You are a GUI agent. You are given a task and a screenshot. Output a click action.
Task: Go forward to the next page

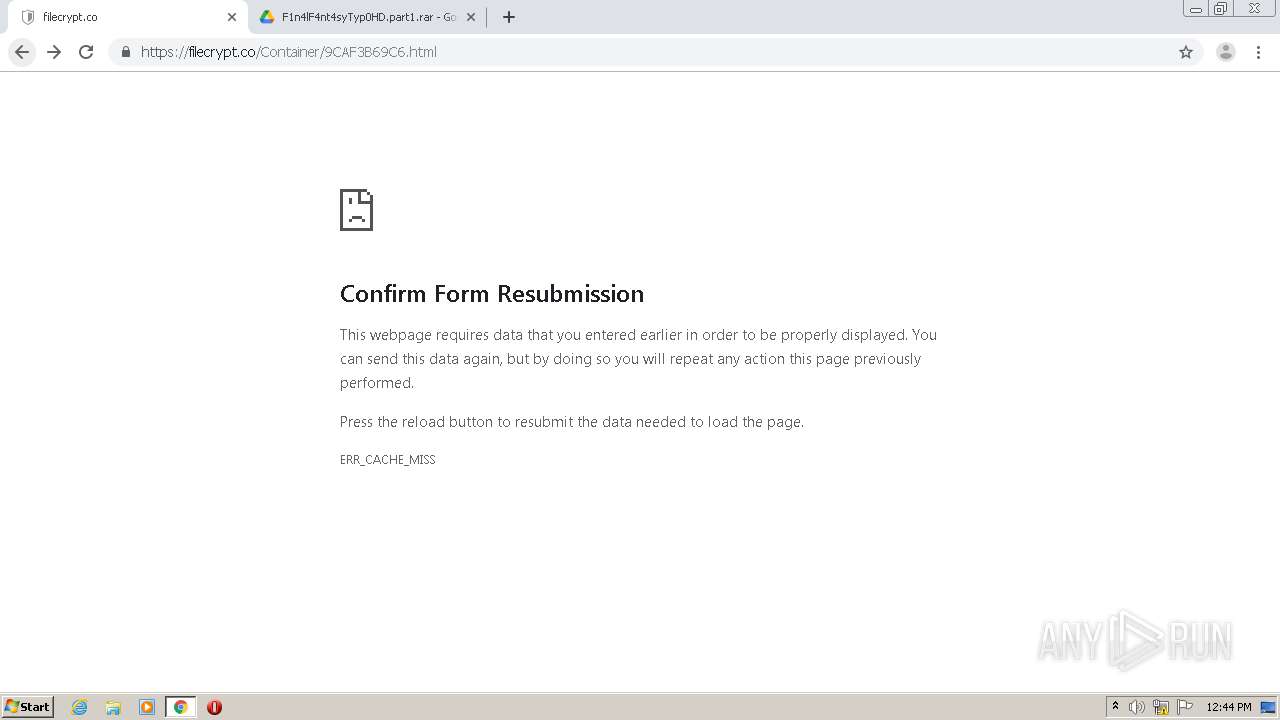[54, 52]
